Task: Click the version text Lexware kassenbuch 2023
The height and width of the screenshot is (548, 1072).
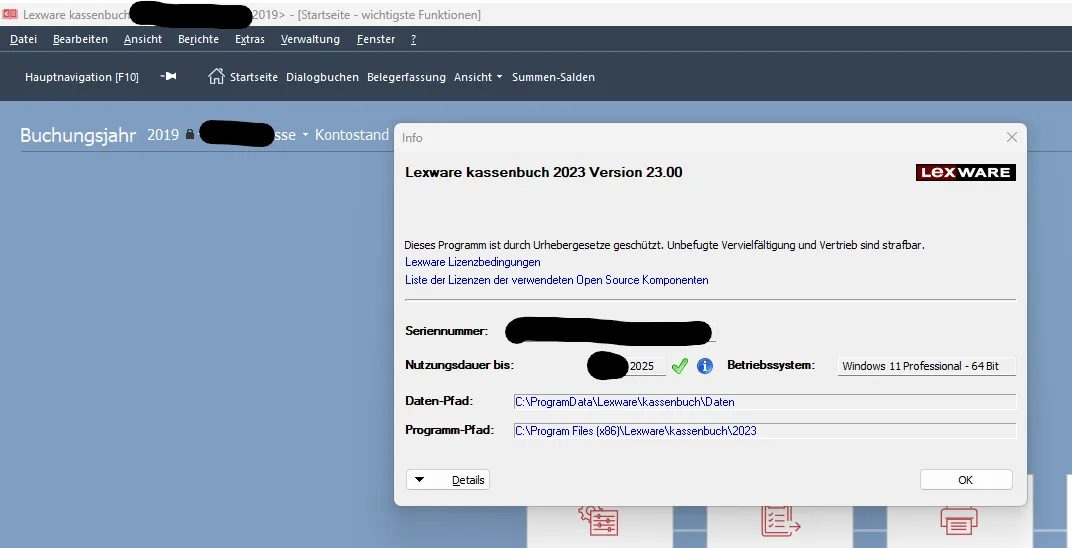Action: (x=544, y=172)
